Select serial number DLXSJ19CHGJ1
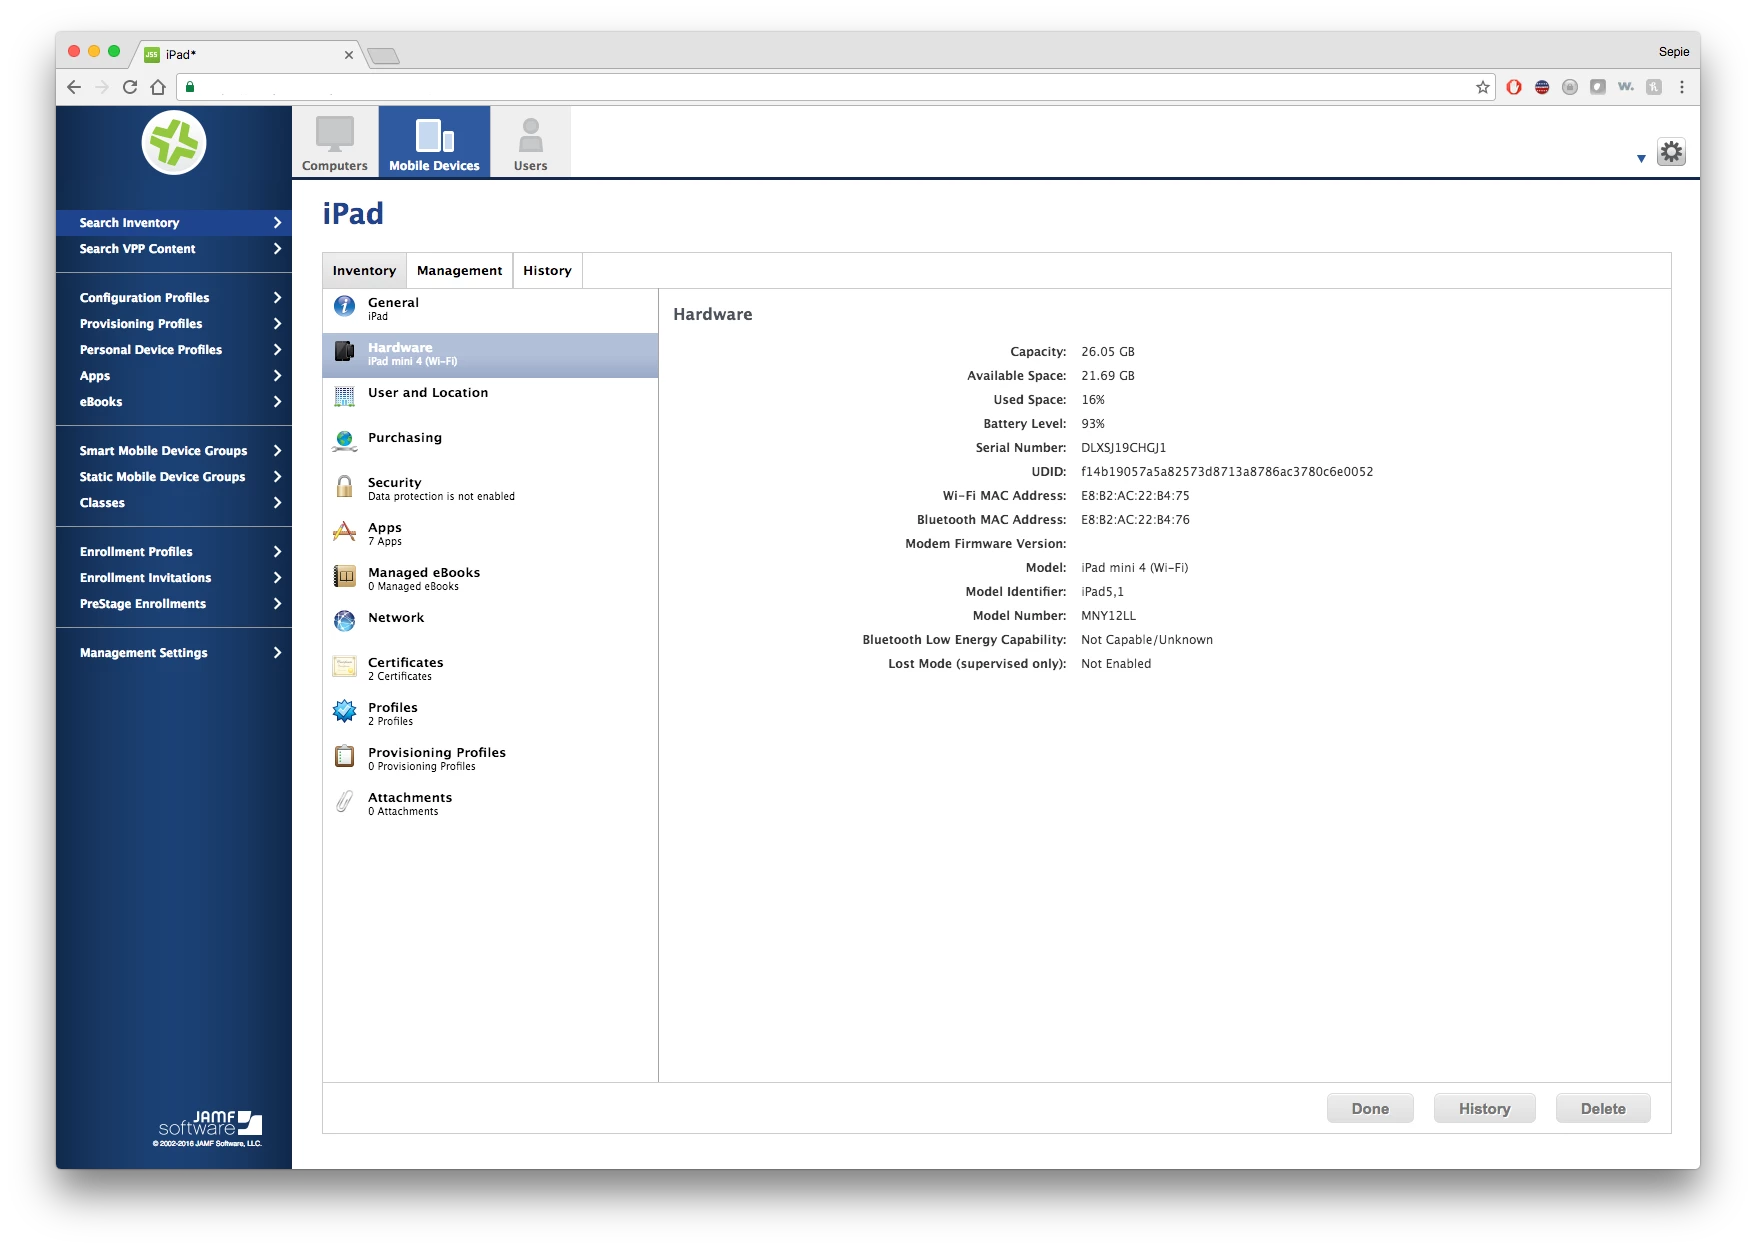Viewport: 1756px width, 1249px height. pyautogui.click(x=1123, y=448)
